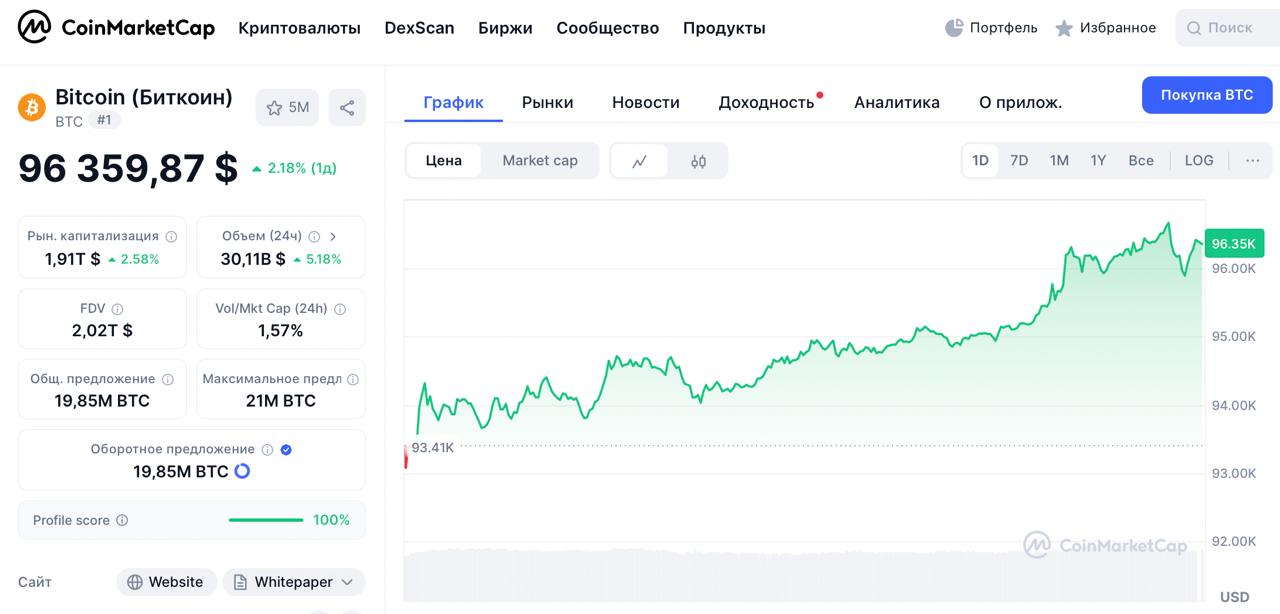
Task: Switch to the Рынки tab
Action: coord(547,102)
